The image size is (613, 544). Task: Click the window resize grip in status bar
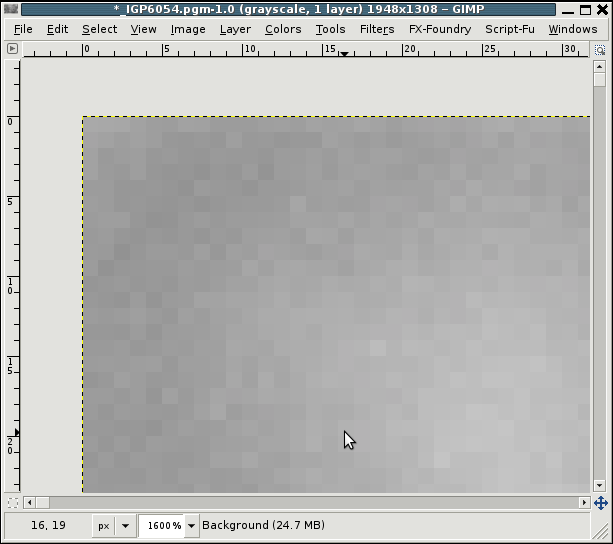(600, 530)
